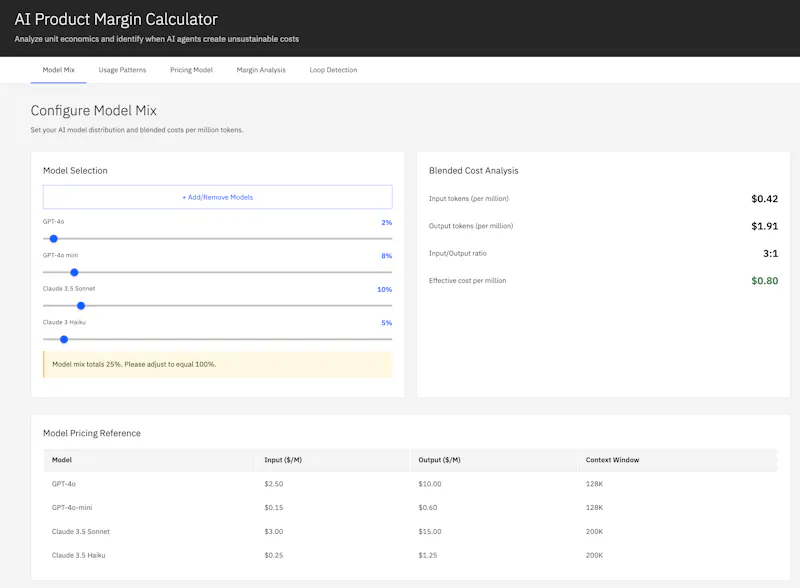Click the Add/Remove Models button

(x=217, y=197)
